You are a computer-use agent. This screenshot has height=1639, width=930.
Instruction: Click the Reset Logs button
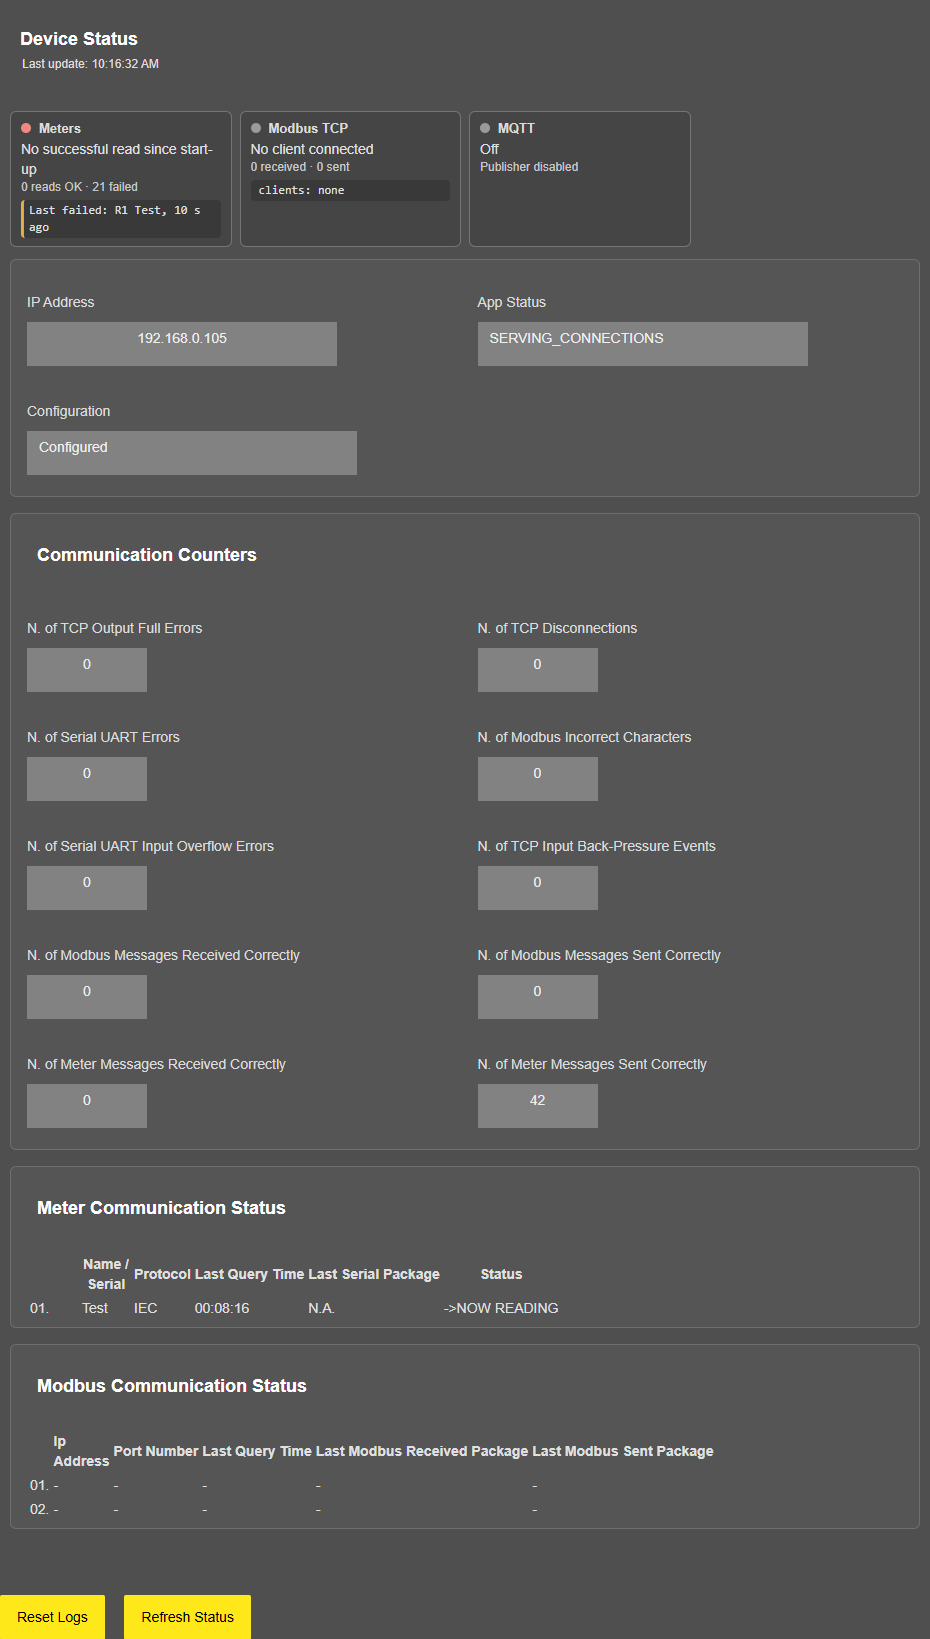coord(52,1617)
